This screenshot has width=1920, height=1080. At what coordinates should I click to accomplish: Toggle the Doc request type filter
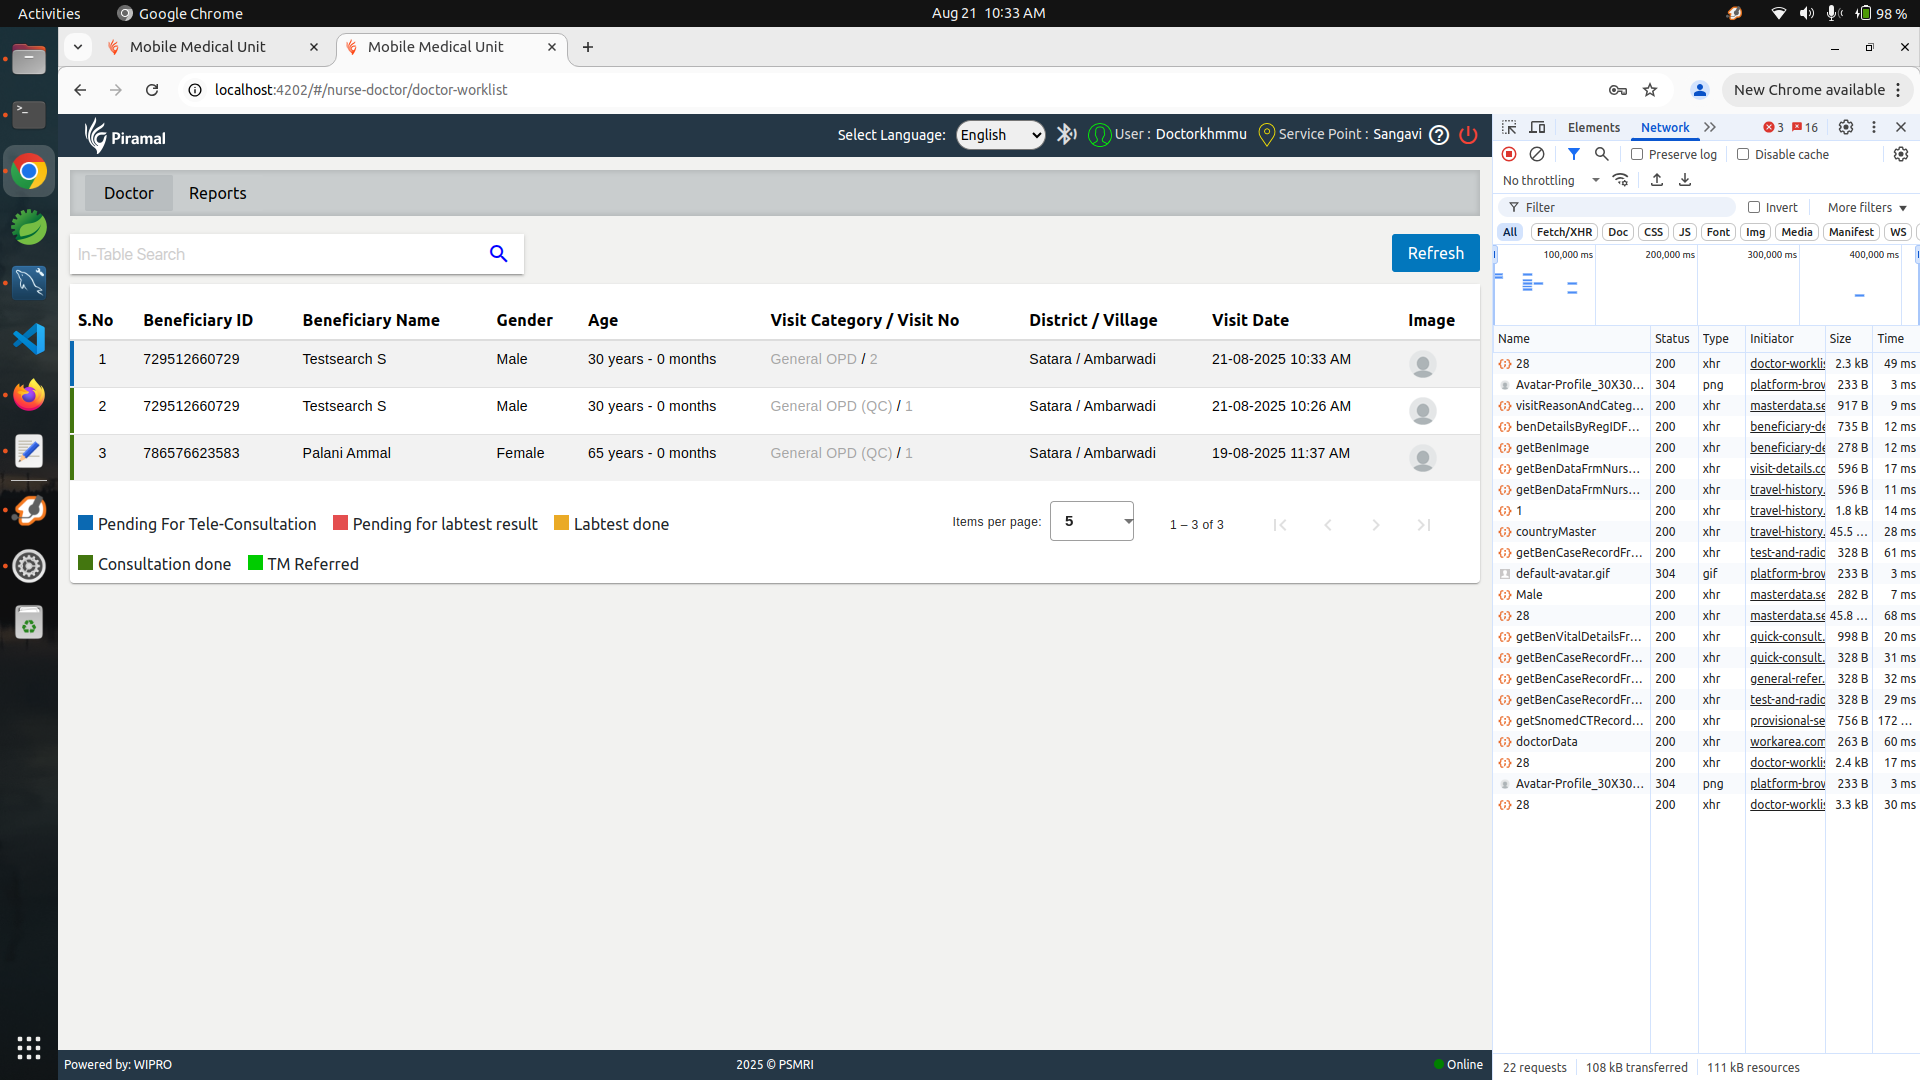coord(1618,232)
